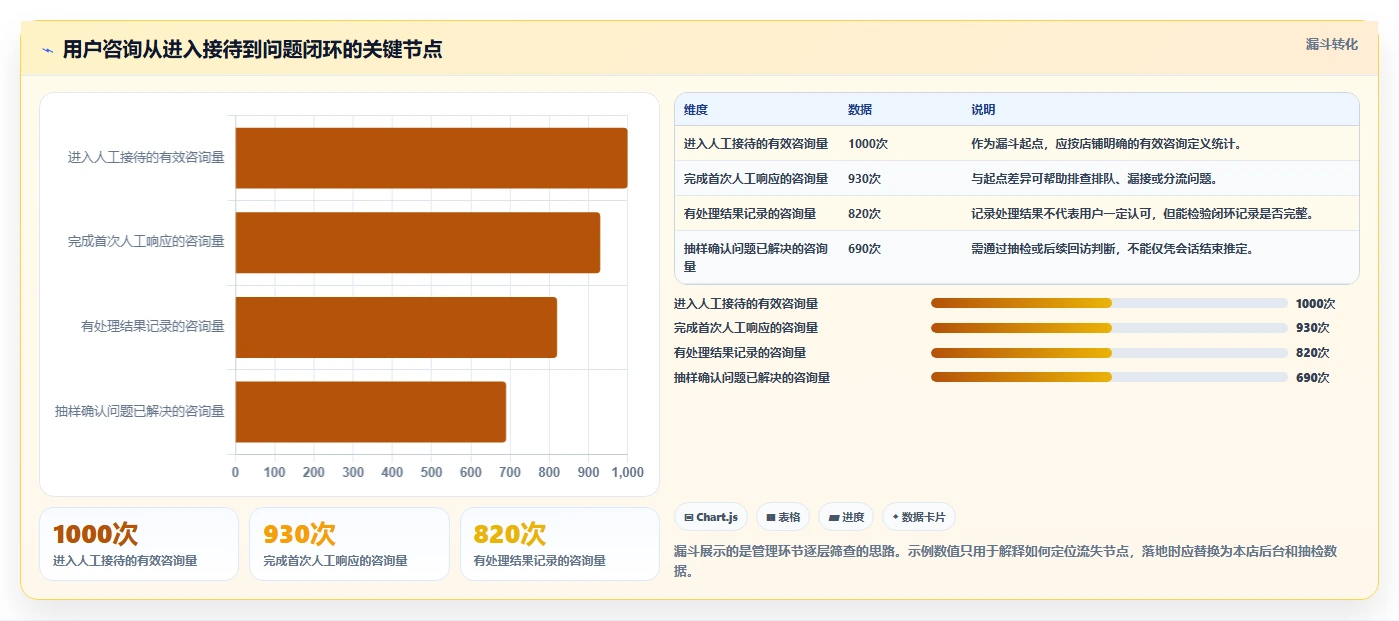The image size is (1399, 621).
Task: Click the 1000次 cell in the table
Action: [x=868, y=144]
